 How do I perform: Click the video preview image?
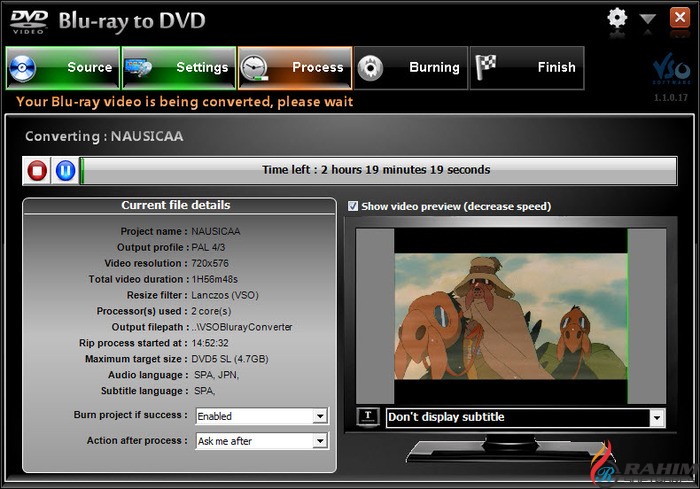click(511, 317)
